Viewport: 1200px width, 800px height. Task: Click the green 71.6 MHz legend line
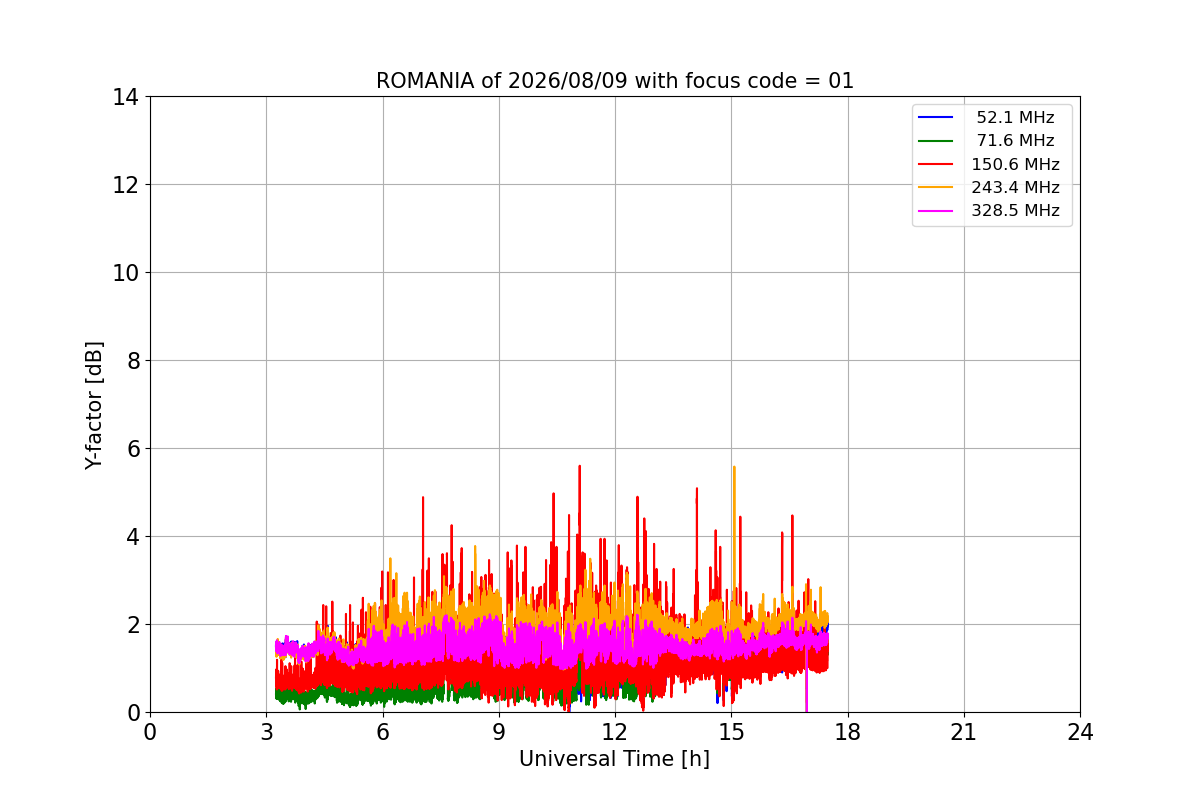tap(937, 141)
